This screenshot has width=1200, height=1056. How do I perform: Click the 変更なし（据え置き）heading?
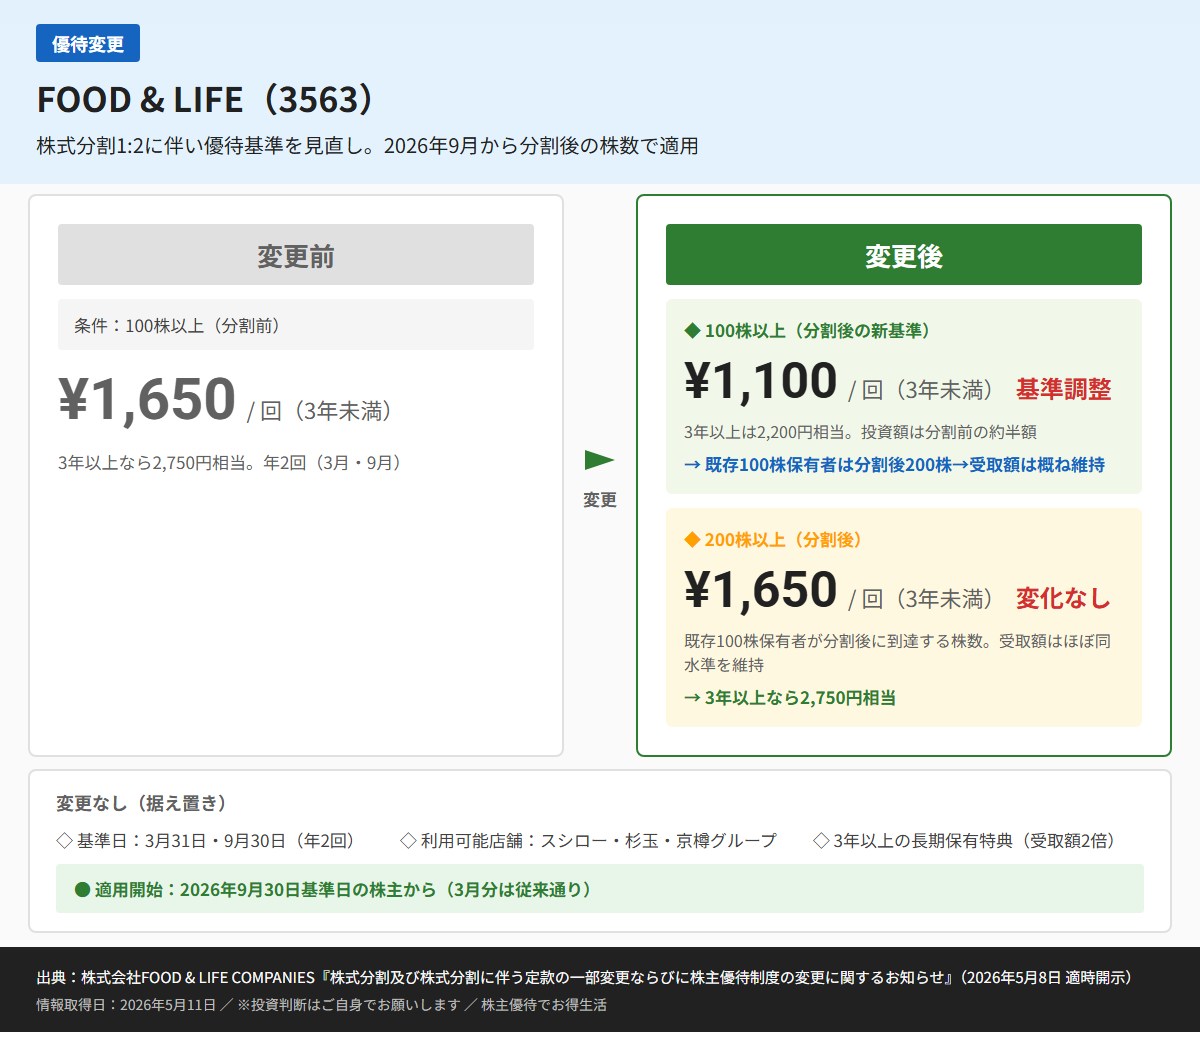click(x=145, y=804)
